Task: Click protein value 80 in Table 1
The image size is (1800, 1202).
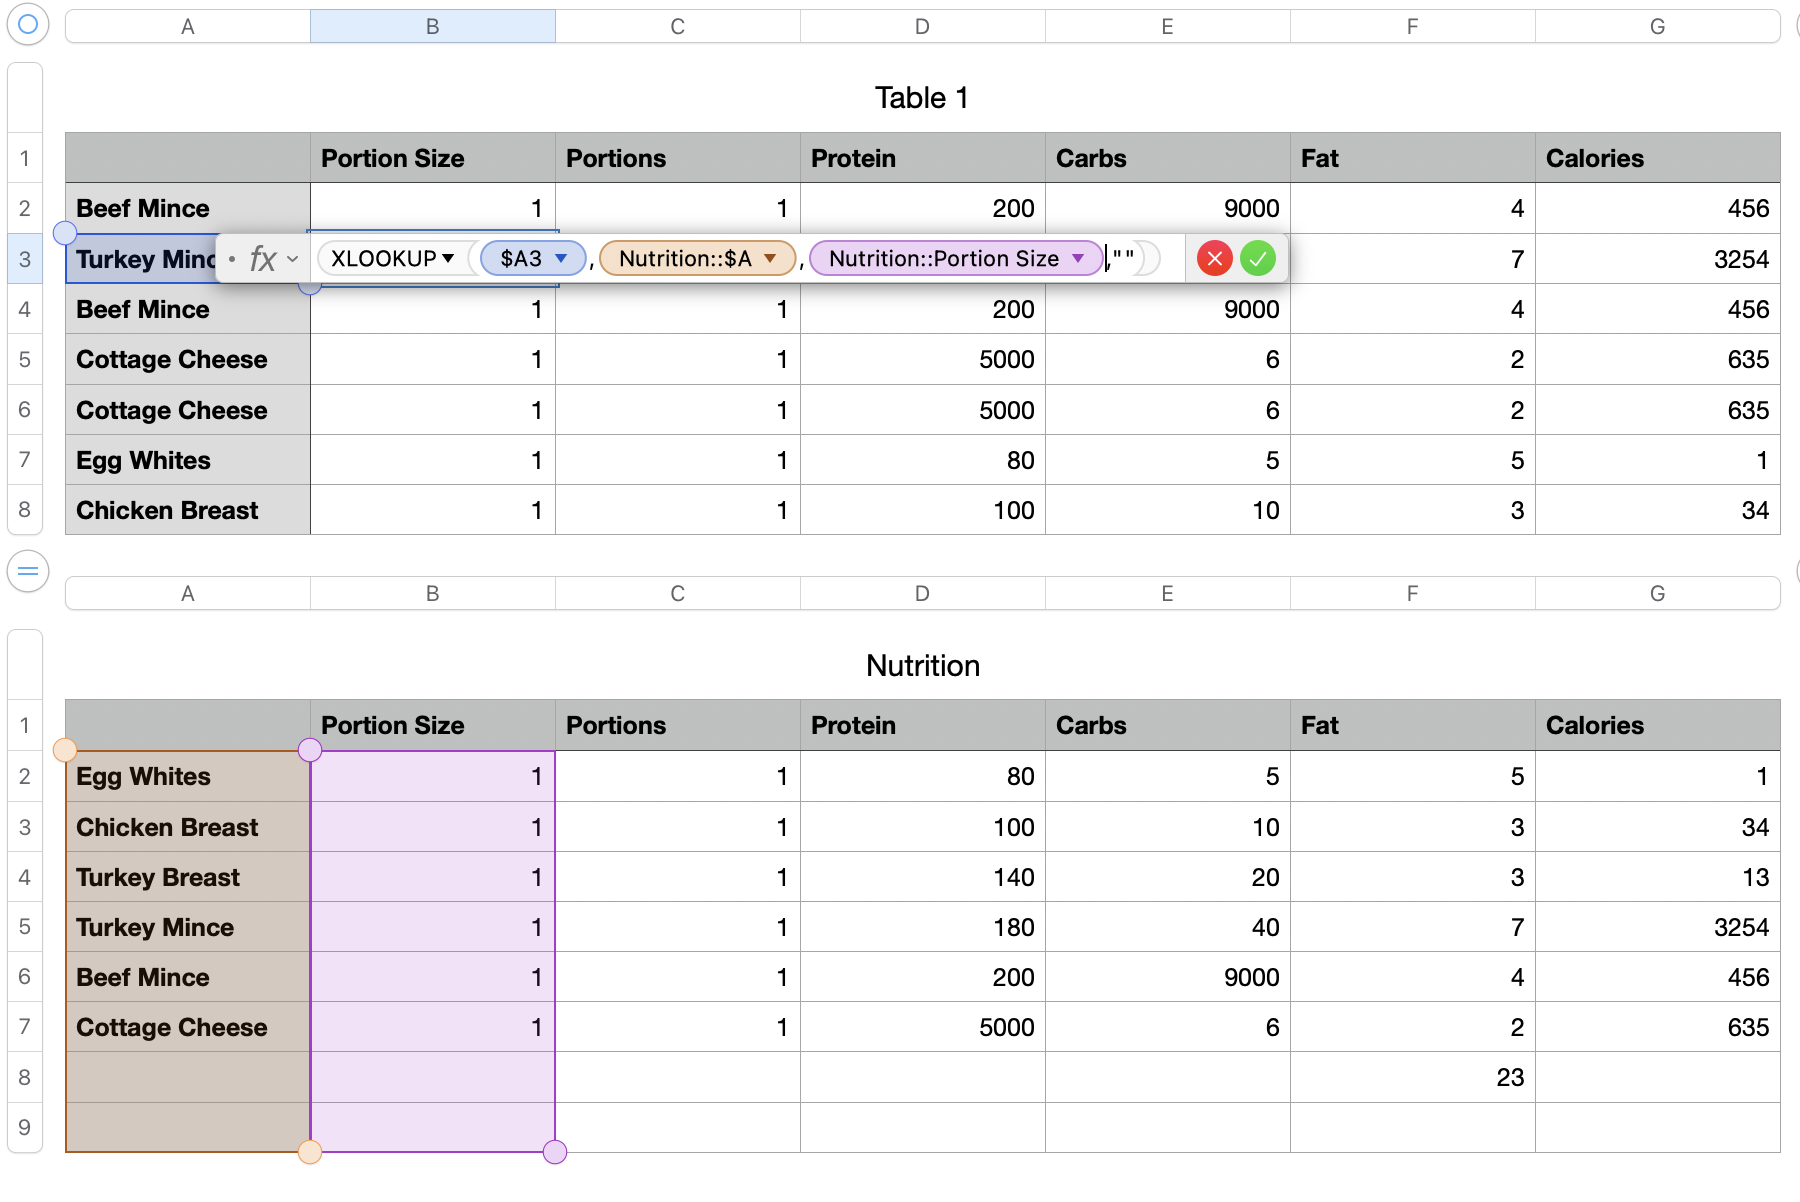Action: [x=1020, y=460]
